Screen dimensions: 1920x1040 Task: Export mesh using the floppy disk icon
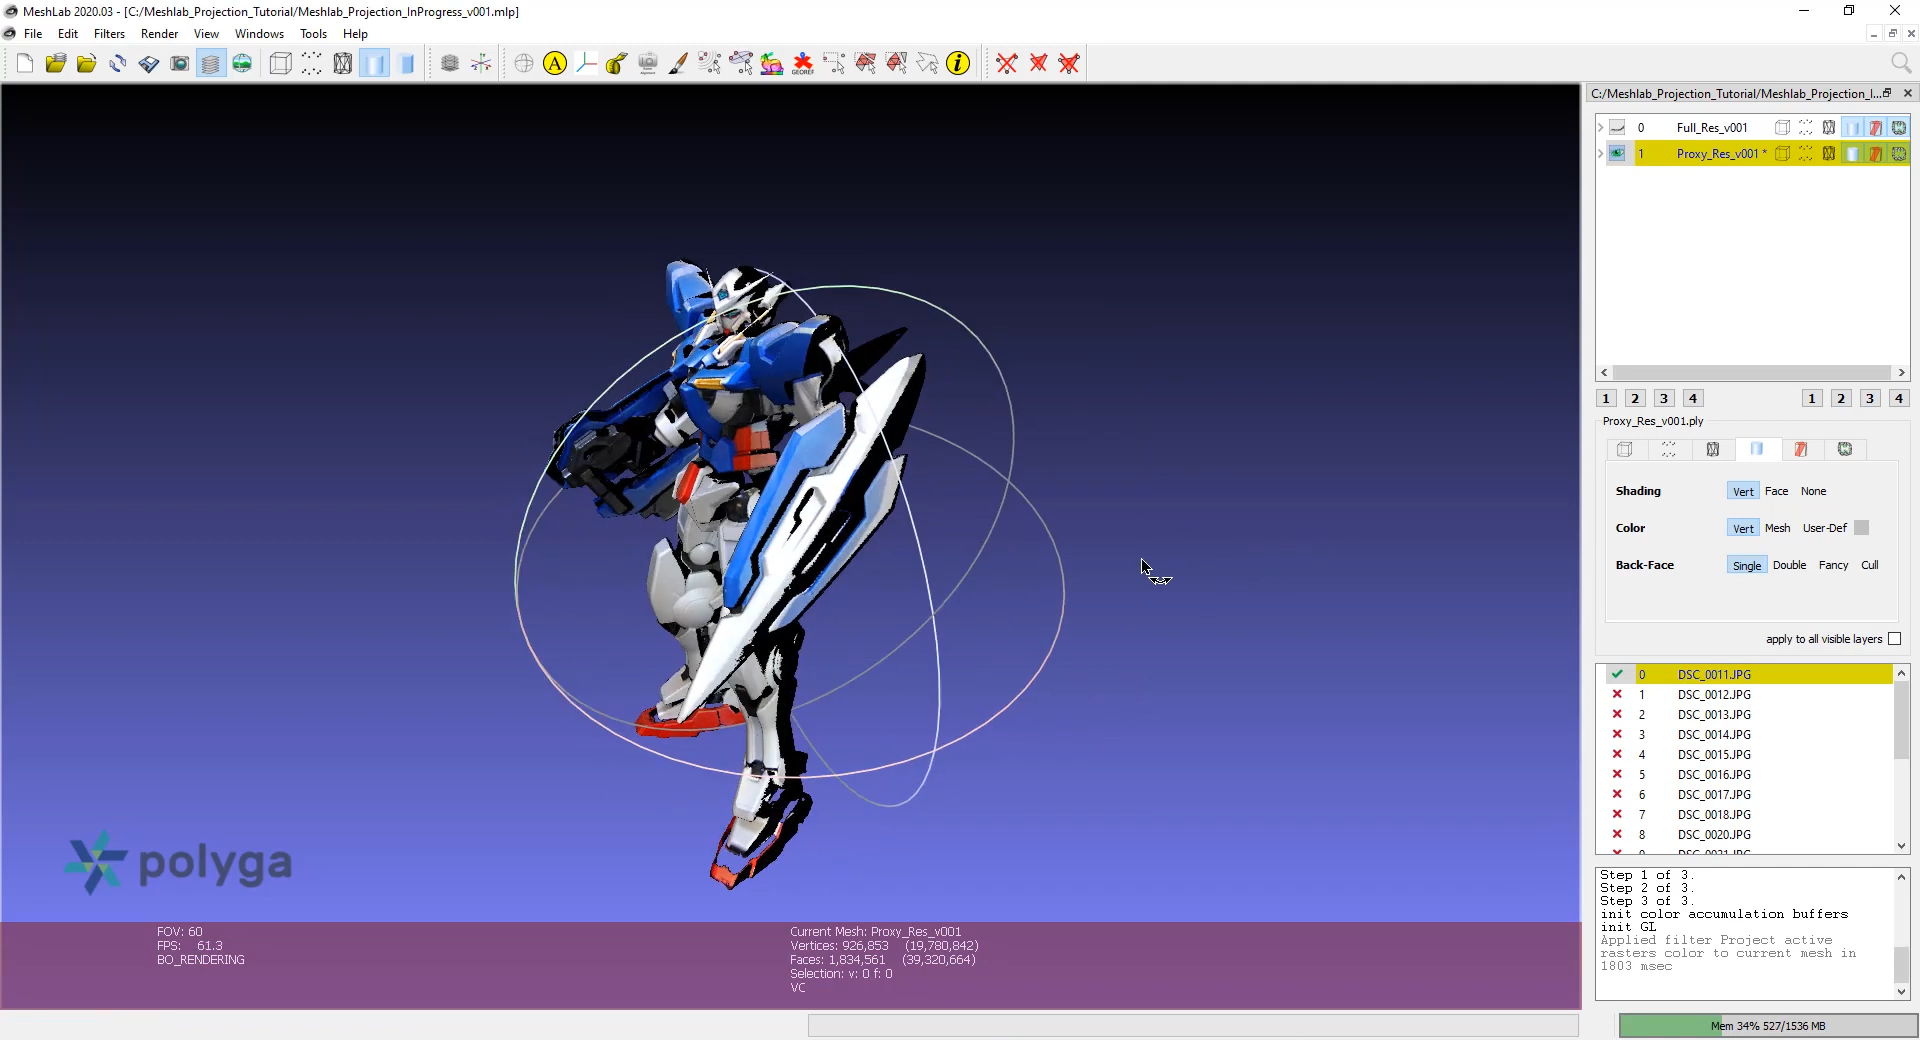[x=149, y=64]
